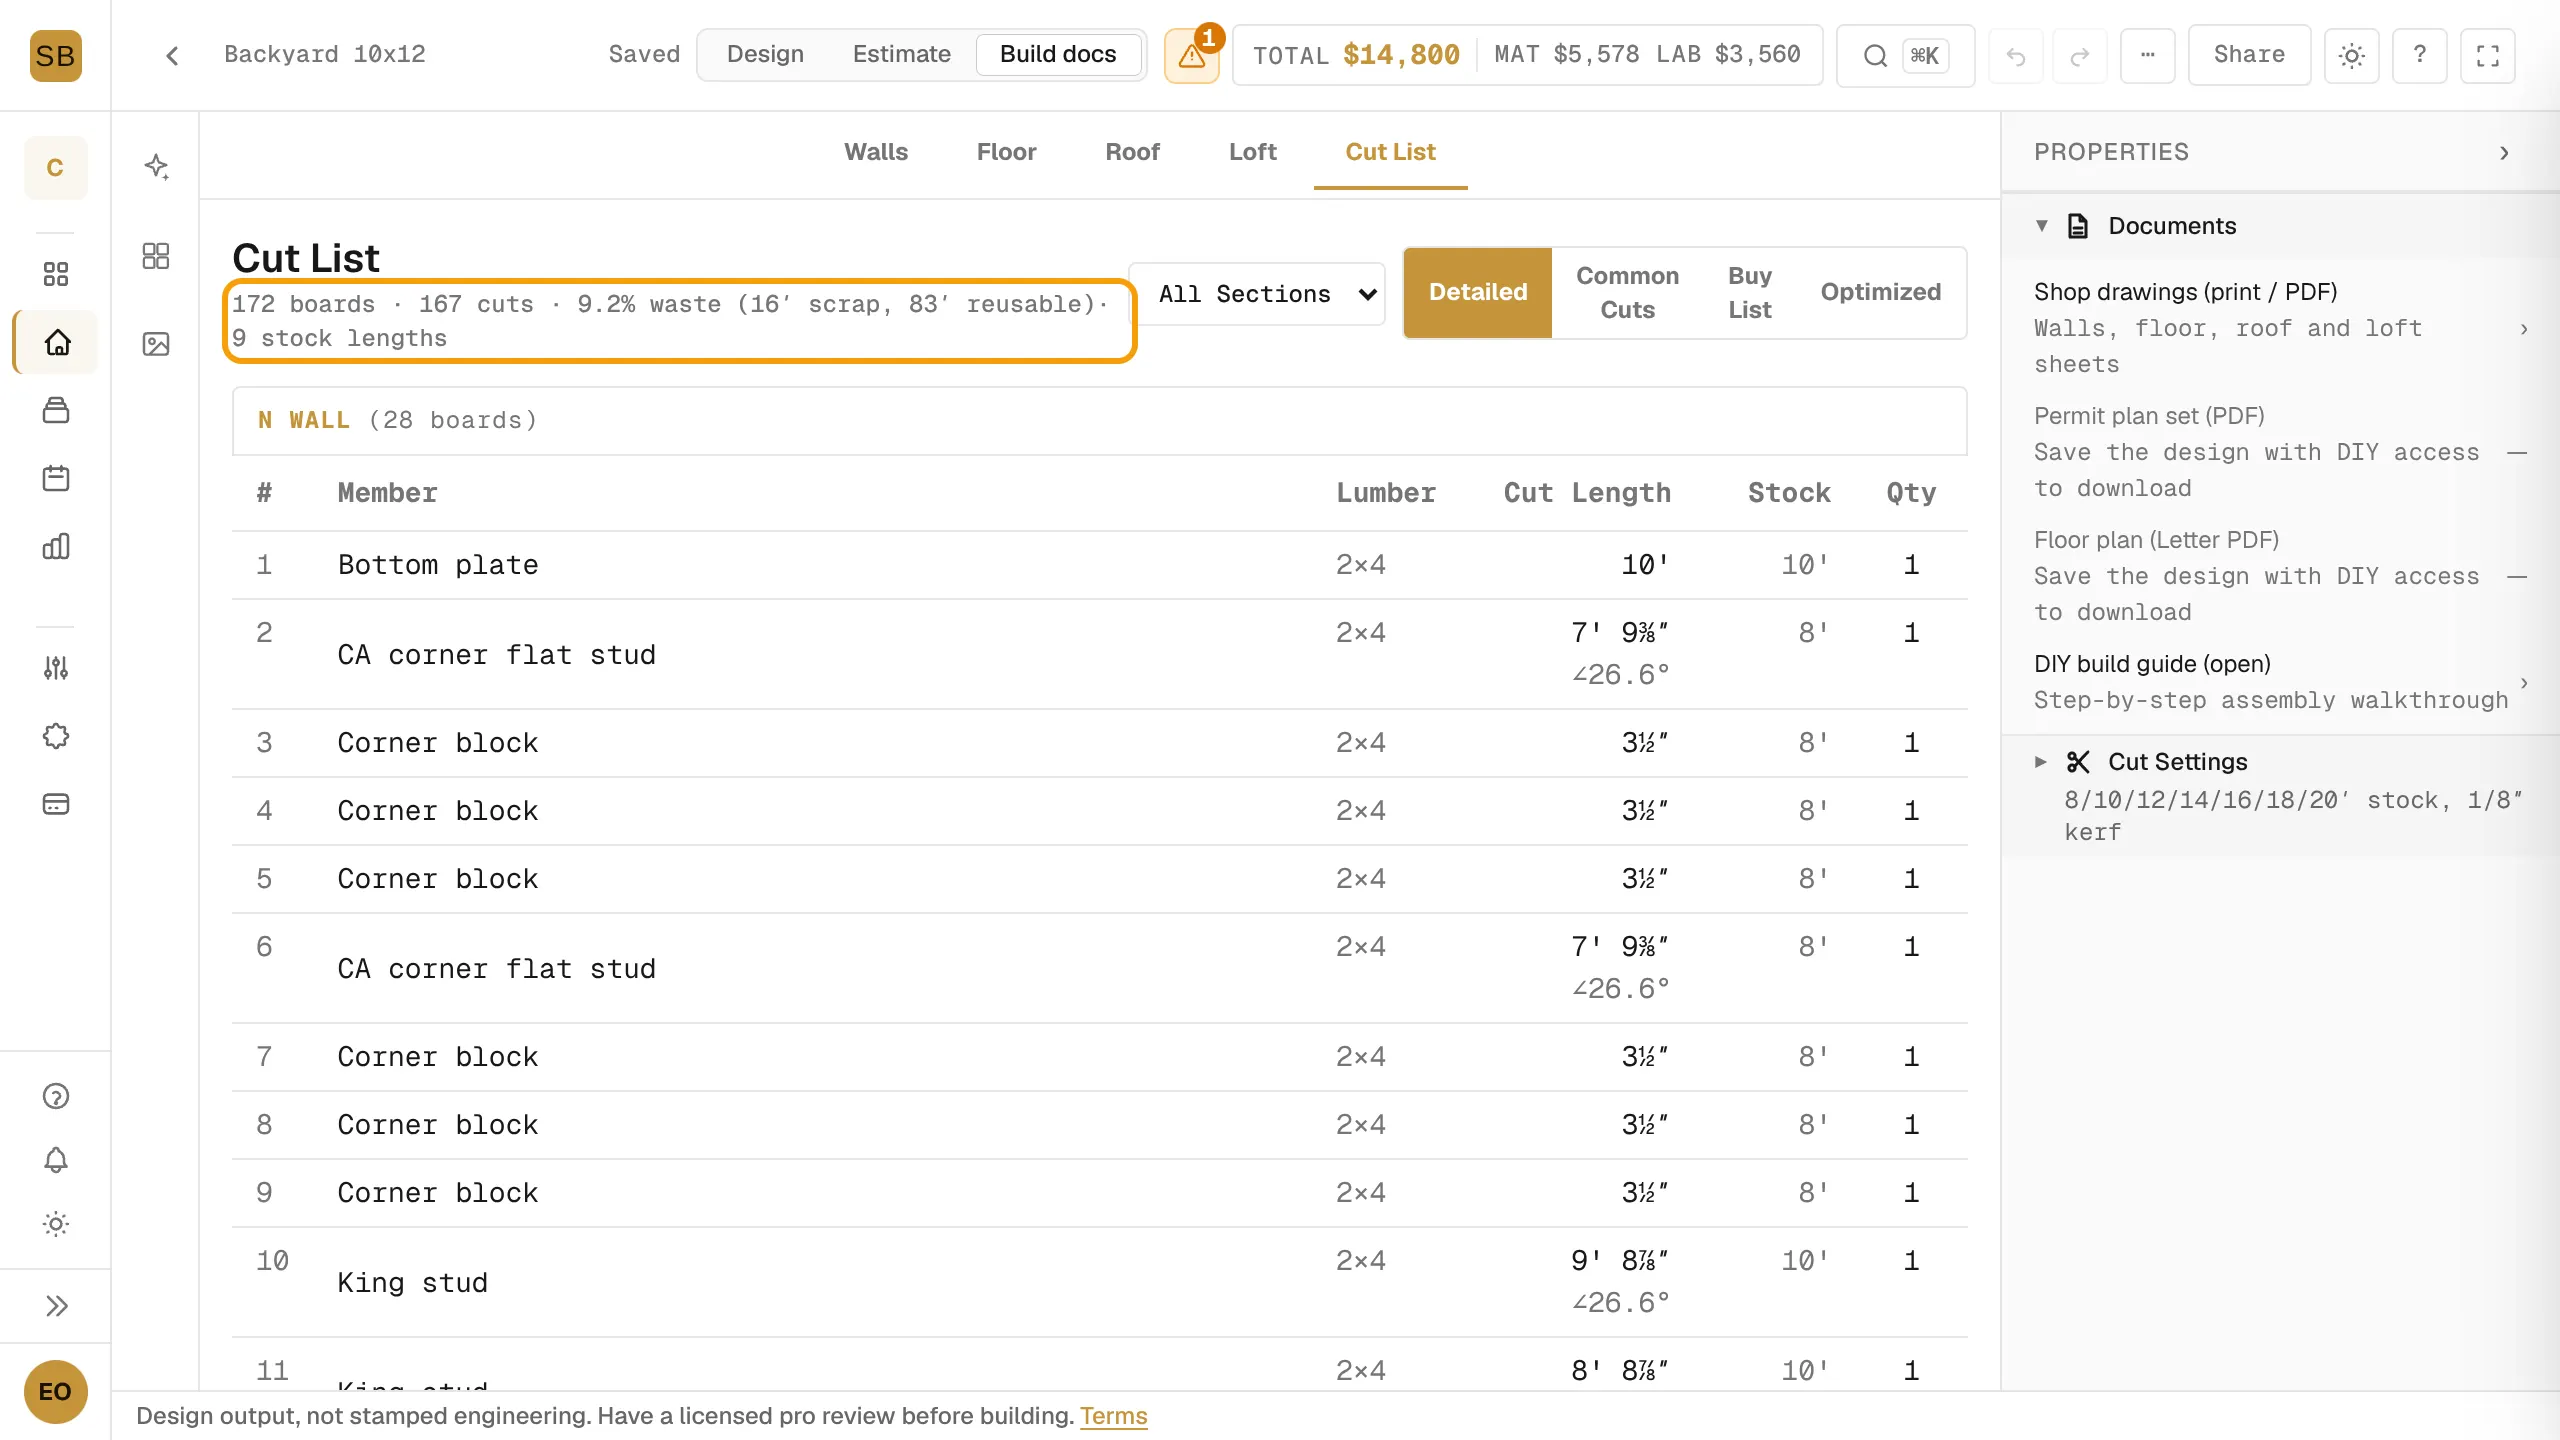The height and width of the screenshot is (1440, 2560).
Task: Open the calendar icon in sidebar
Action: 56,478
